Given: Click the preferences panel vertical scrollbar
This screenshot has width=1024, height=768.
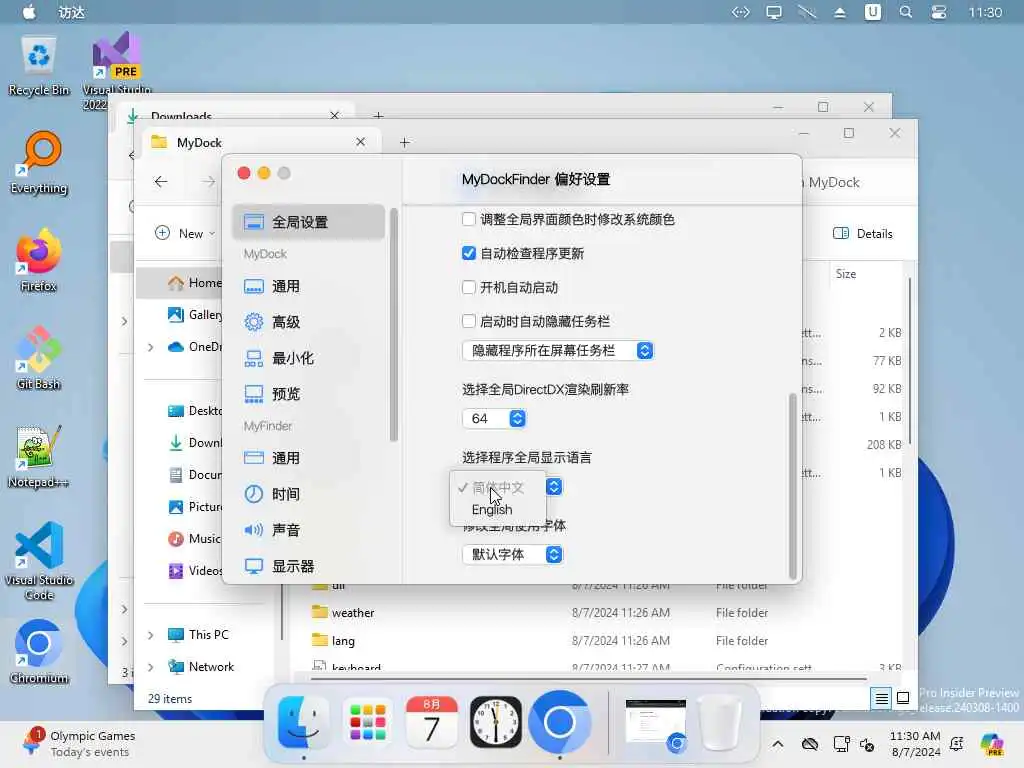Looking at the screenshot, I should (793, 486).
